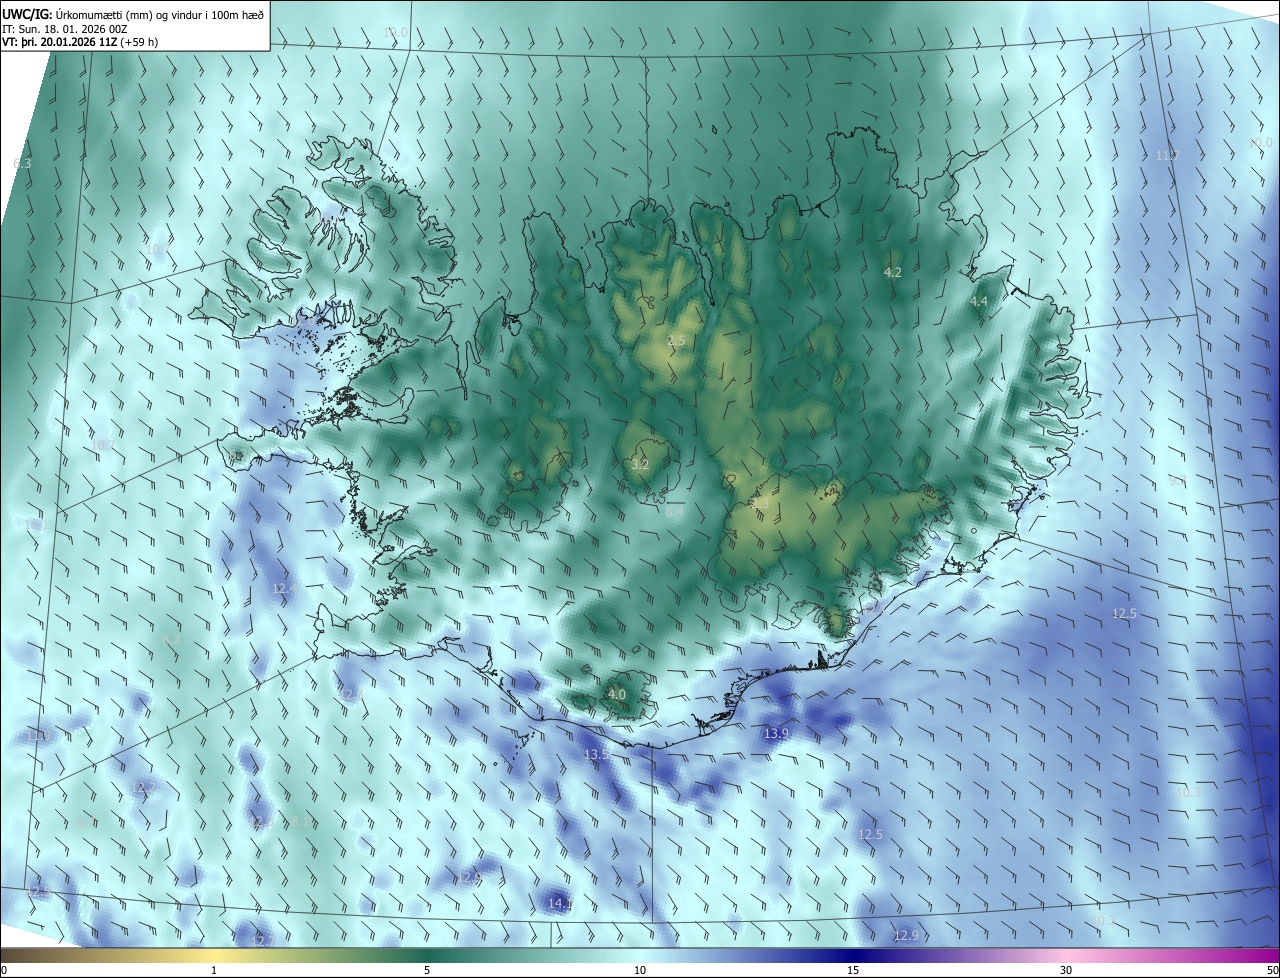The height and width of the screenshot is (978, 1280).
Task: Click the '50' tick on the color scale
Action: (x=1272, y=970)
